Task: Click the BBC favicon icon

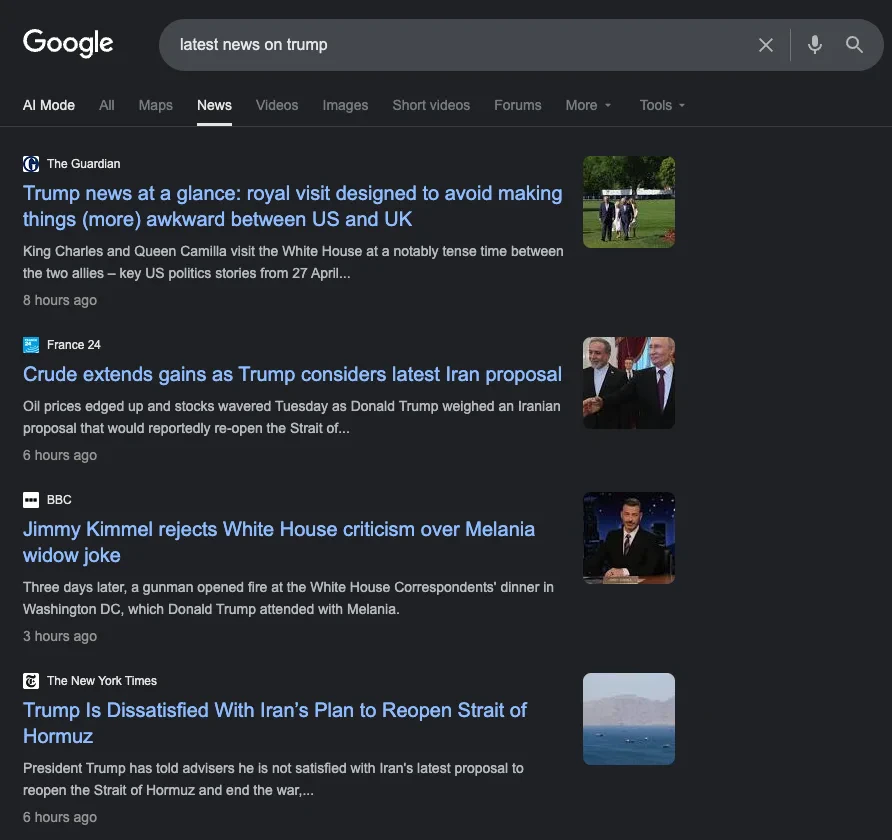Action: 31,500
